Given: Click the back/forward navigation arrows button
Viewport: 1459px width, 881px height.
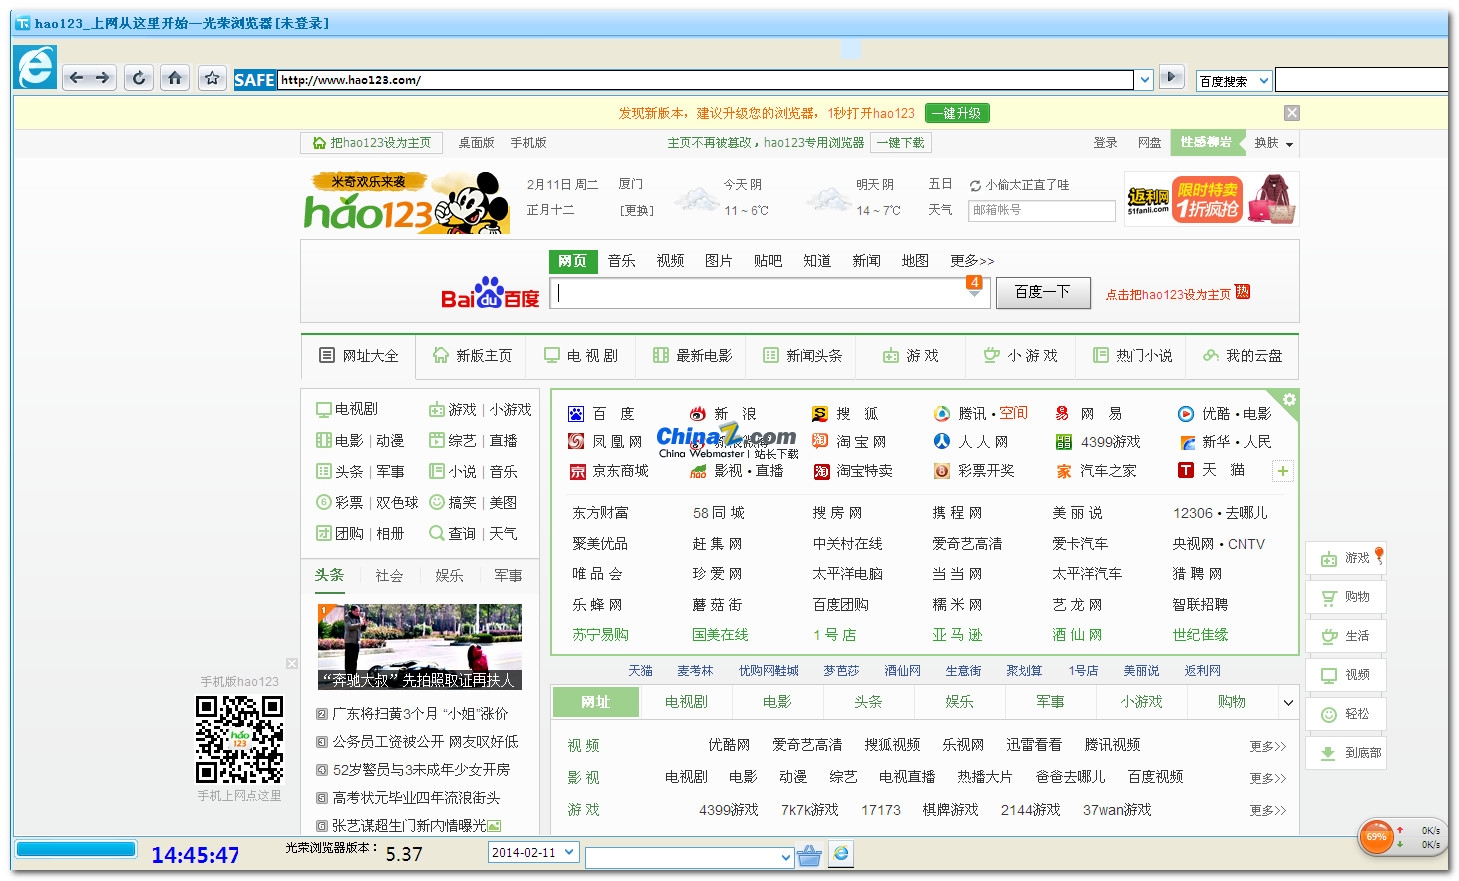Looking at the screenshot, I should coord(90,78).
